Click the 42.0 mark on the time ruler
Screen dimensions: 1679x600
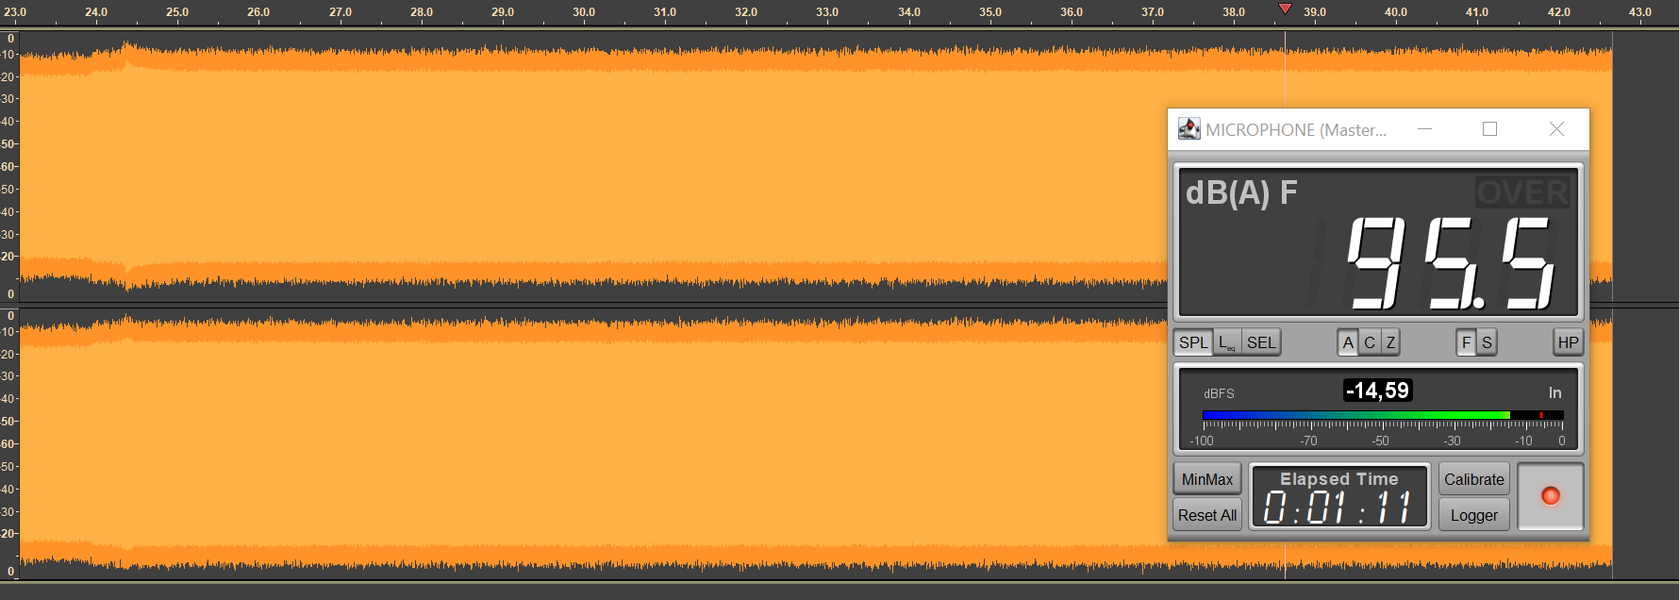[1558, 12]
